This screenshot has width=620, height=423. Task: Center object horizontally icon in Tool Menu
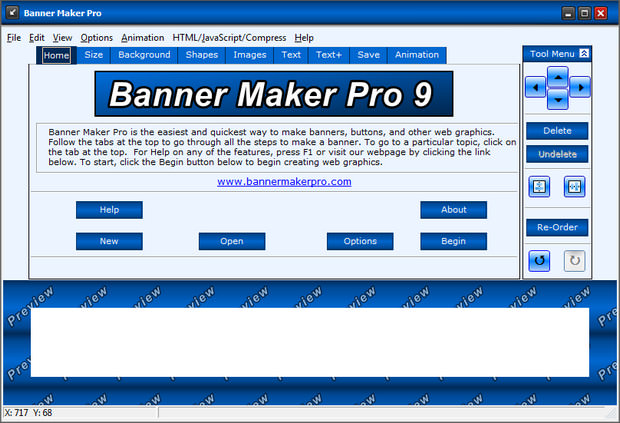coord(574,187)
